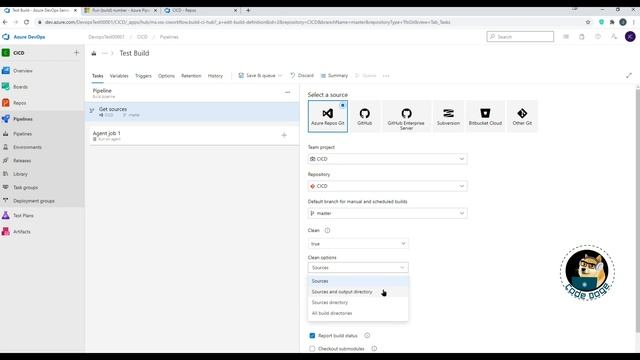This screenshot has height=360, width=640.
Task: Select Subversion as source
Action: tap(448, 116)
